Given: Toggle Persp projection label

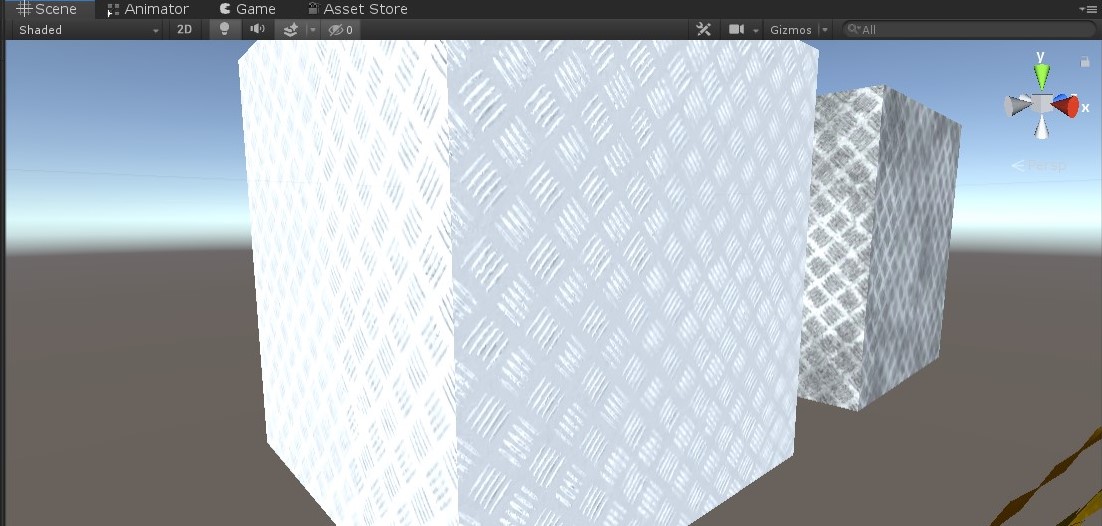Looking at the screenshot, I should click(x=1039, y=166).
